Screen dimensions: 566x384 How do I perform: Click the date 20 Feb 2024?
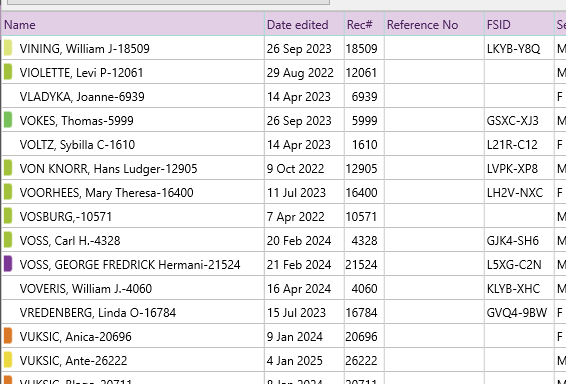click(x=299, y=241)
